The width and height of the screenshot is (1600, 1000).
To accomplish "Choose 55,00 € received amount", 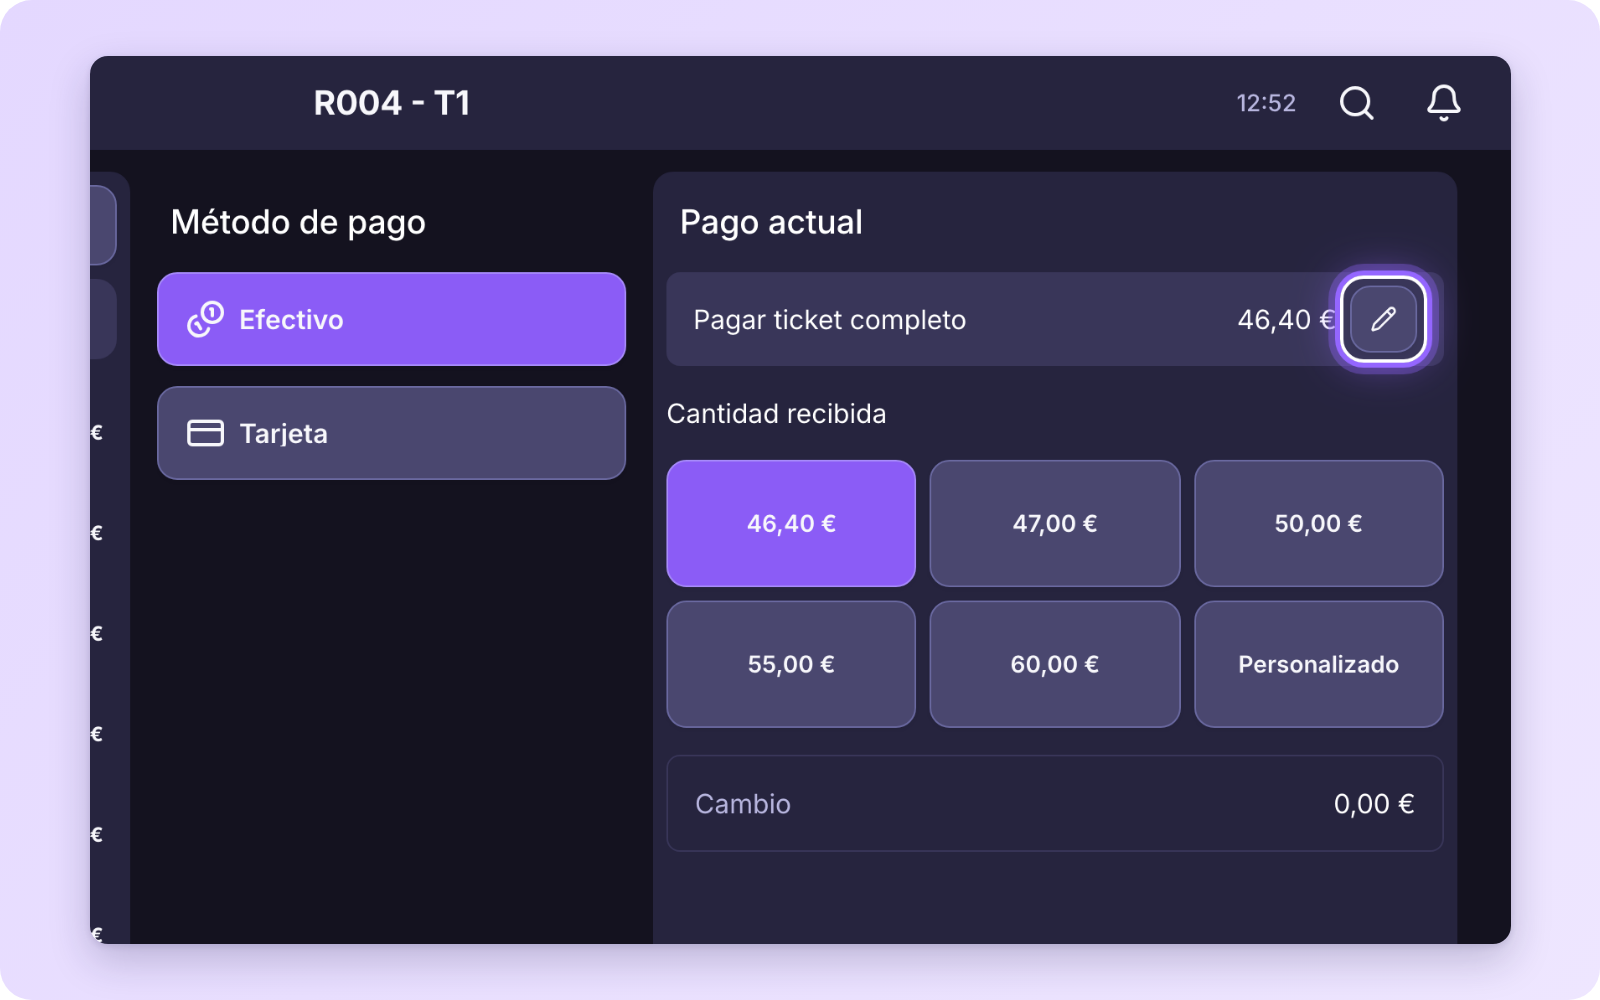I will [x=791, y=664].
